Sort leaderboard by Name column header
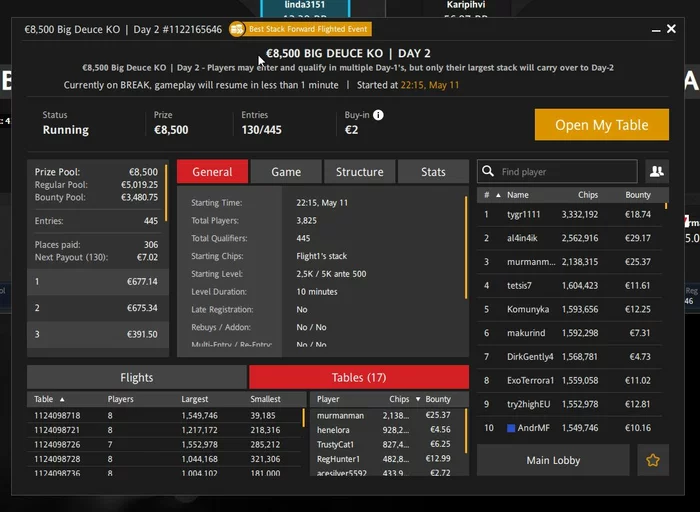This screenshot has width=700, height=512. [518, 195]
